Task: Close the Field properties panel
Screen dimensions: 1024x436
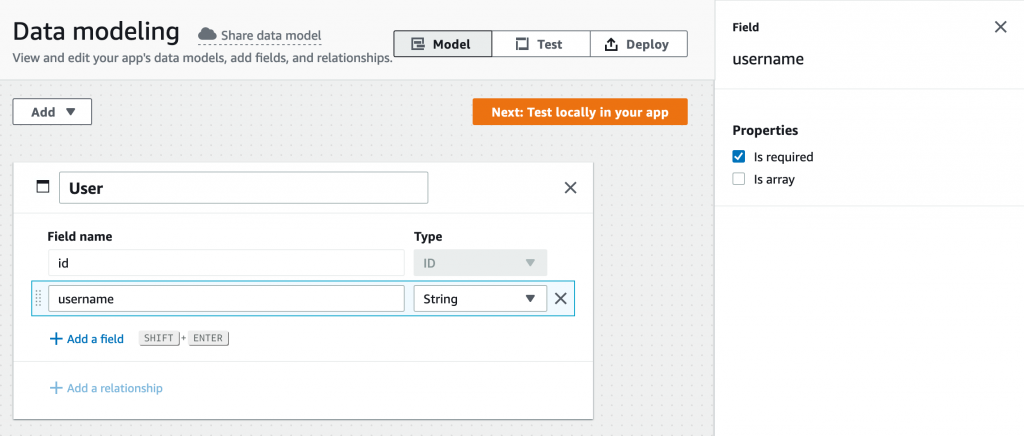Action: click(x=1000, y=27)
